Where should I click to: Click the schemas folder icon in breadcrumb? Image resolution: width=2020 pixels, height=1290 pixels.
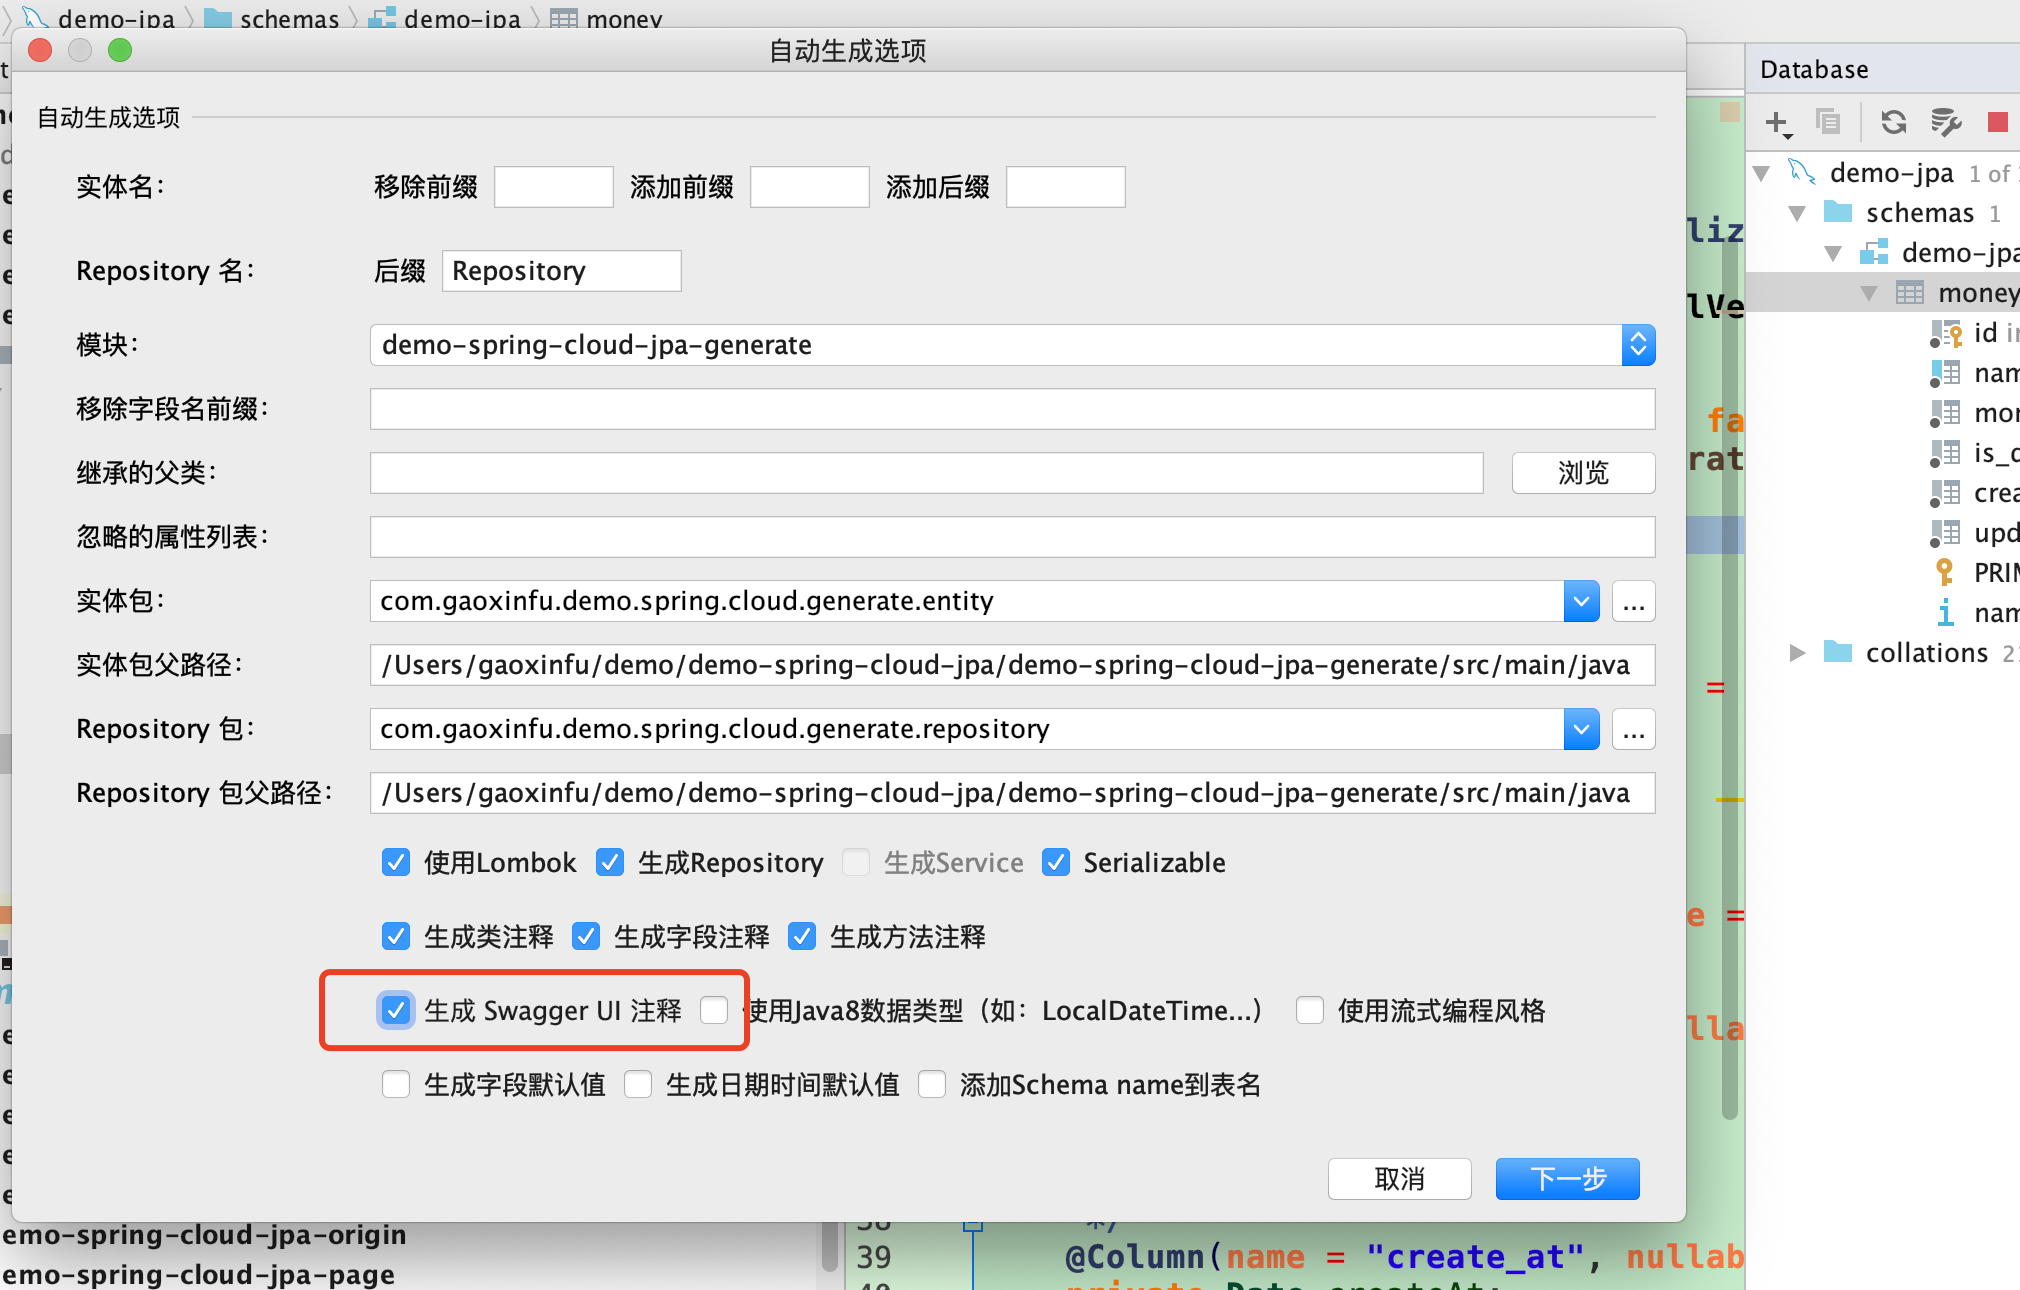coord(218,19)
